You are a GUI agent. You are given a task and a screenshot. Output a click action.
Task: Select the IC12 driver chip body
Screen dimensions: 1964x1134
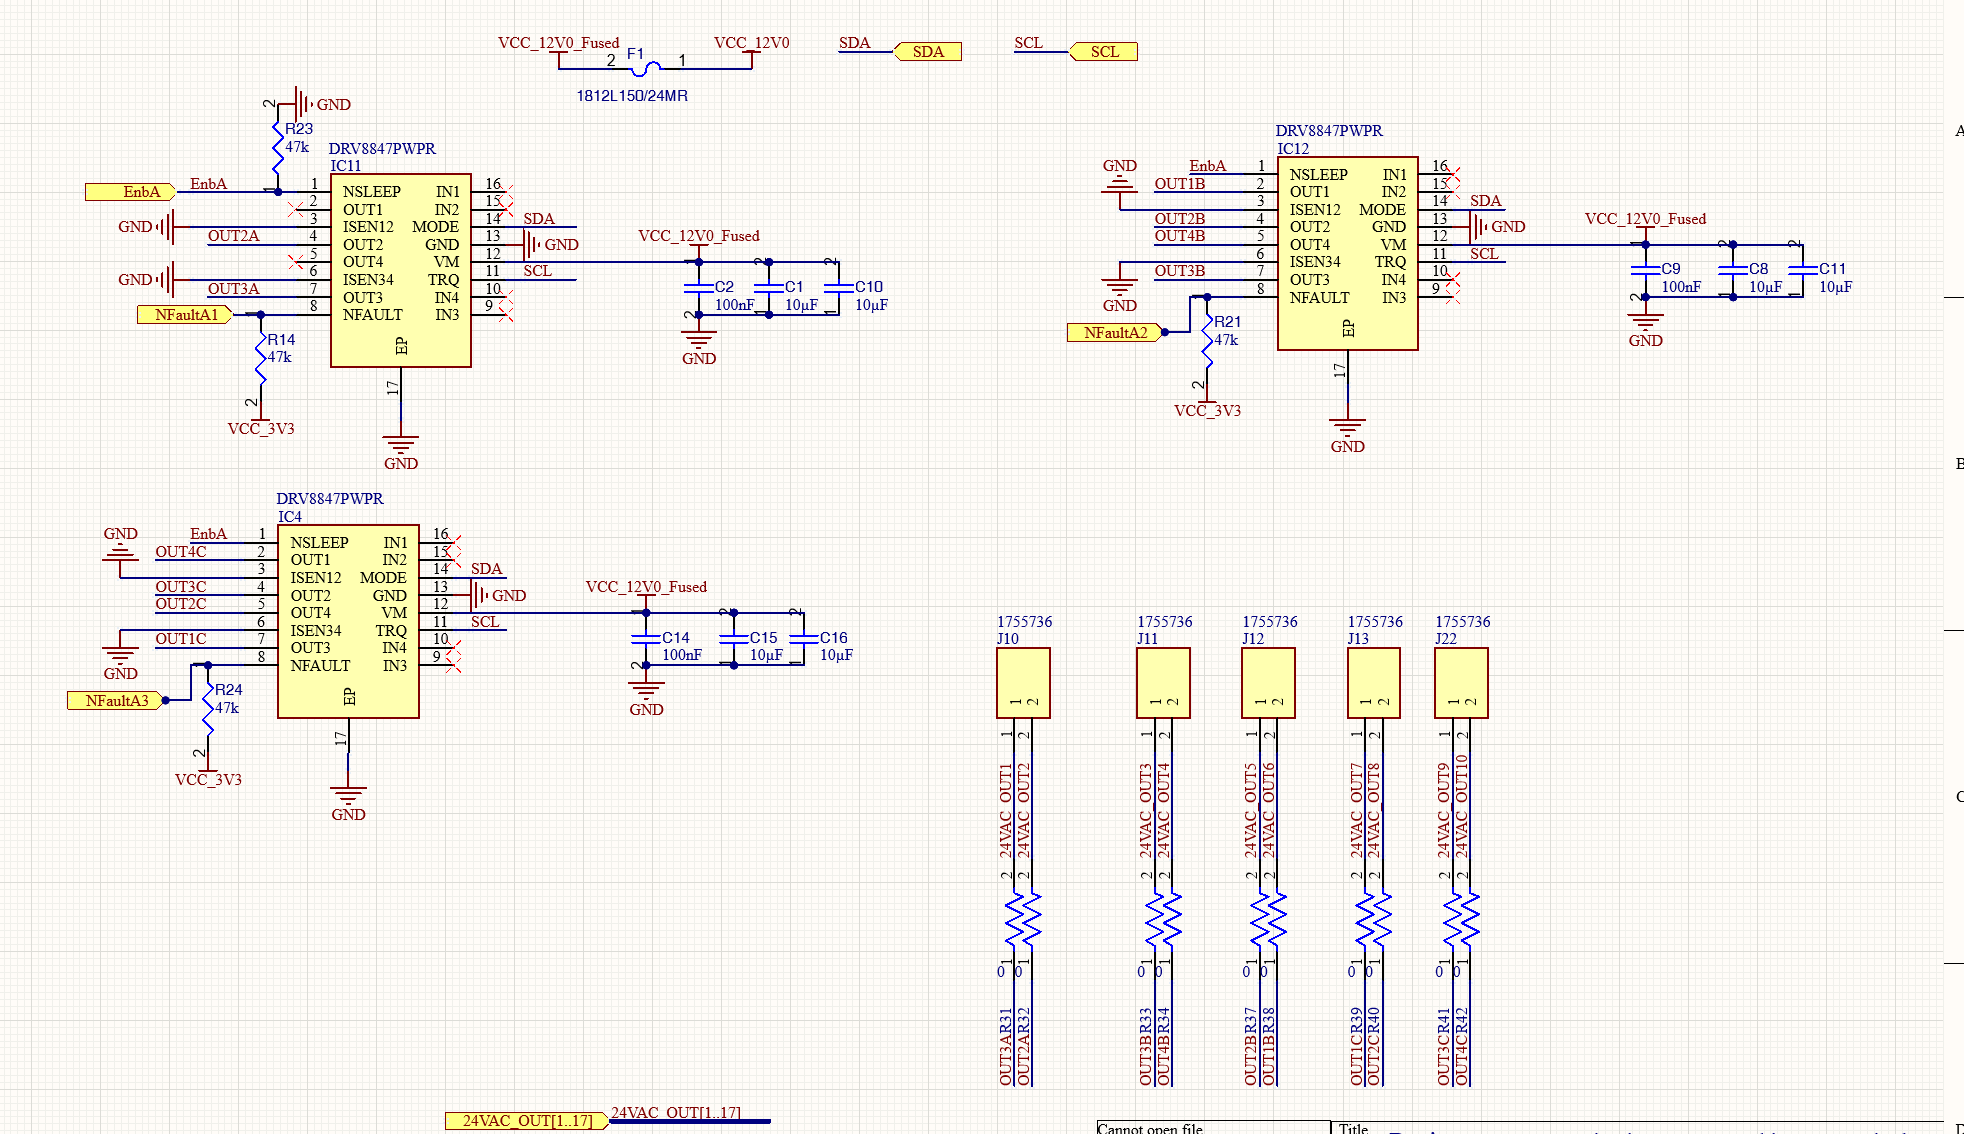1347,252
